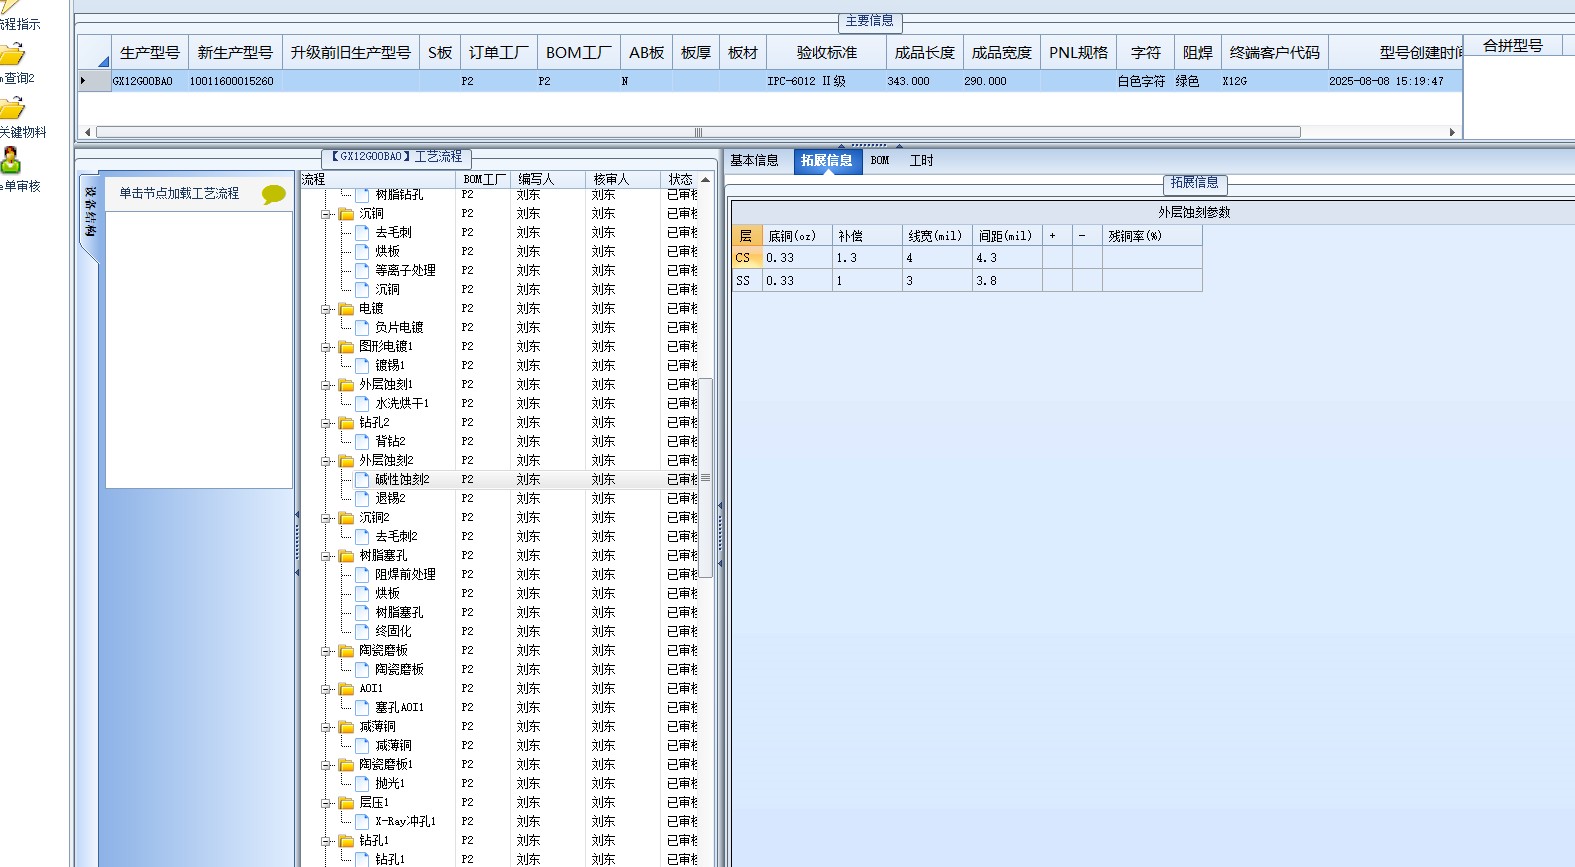Click the document icon of 去毛刺 step
1575x867 pixels.
[x=363, y=233]
